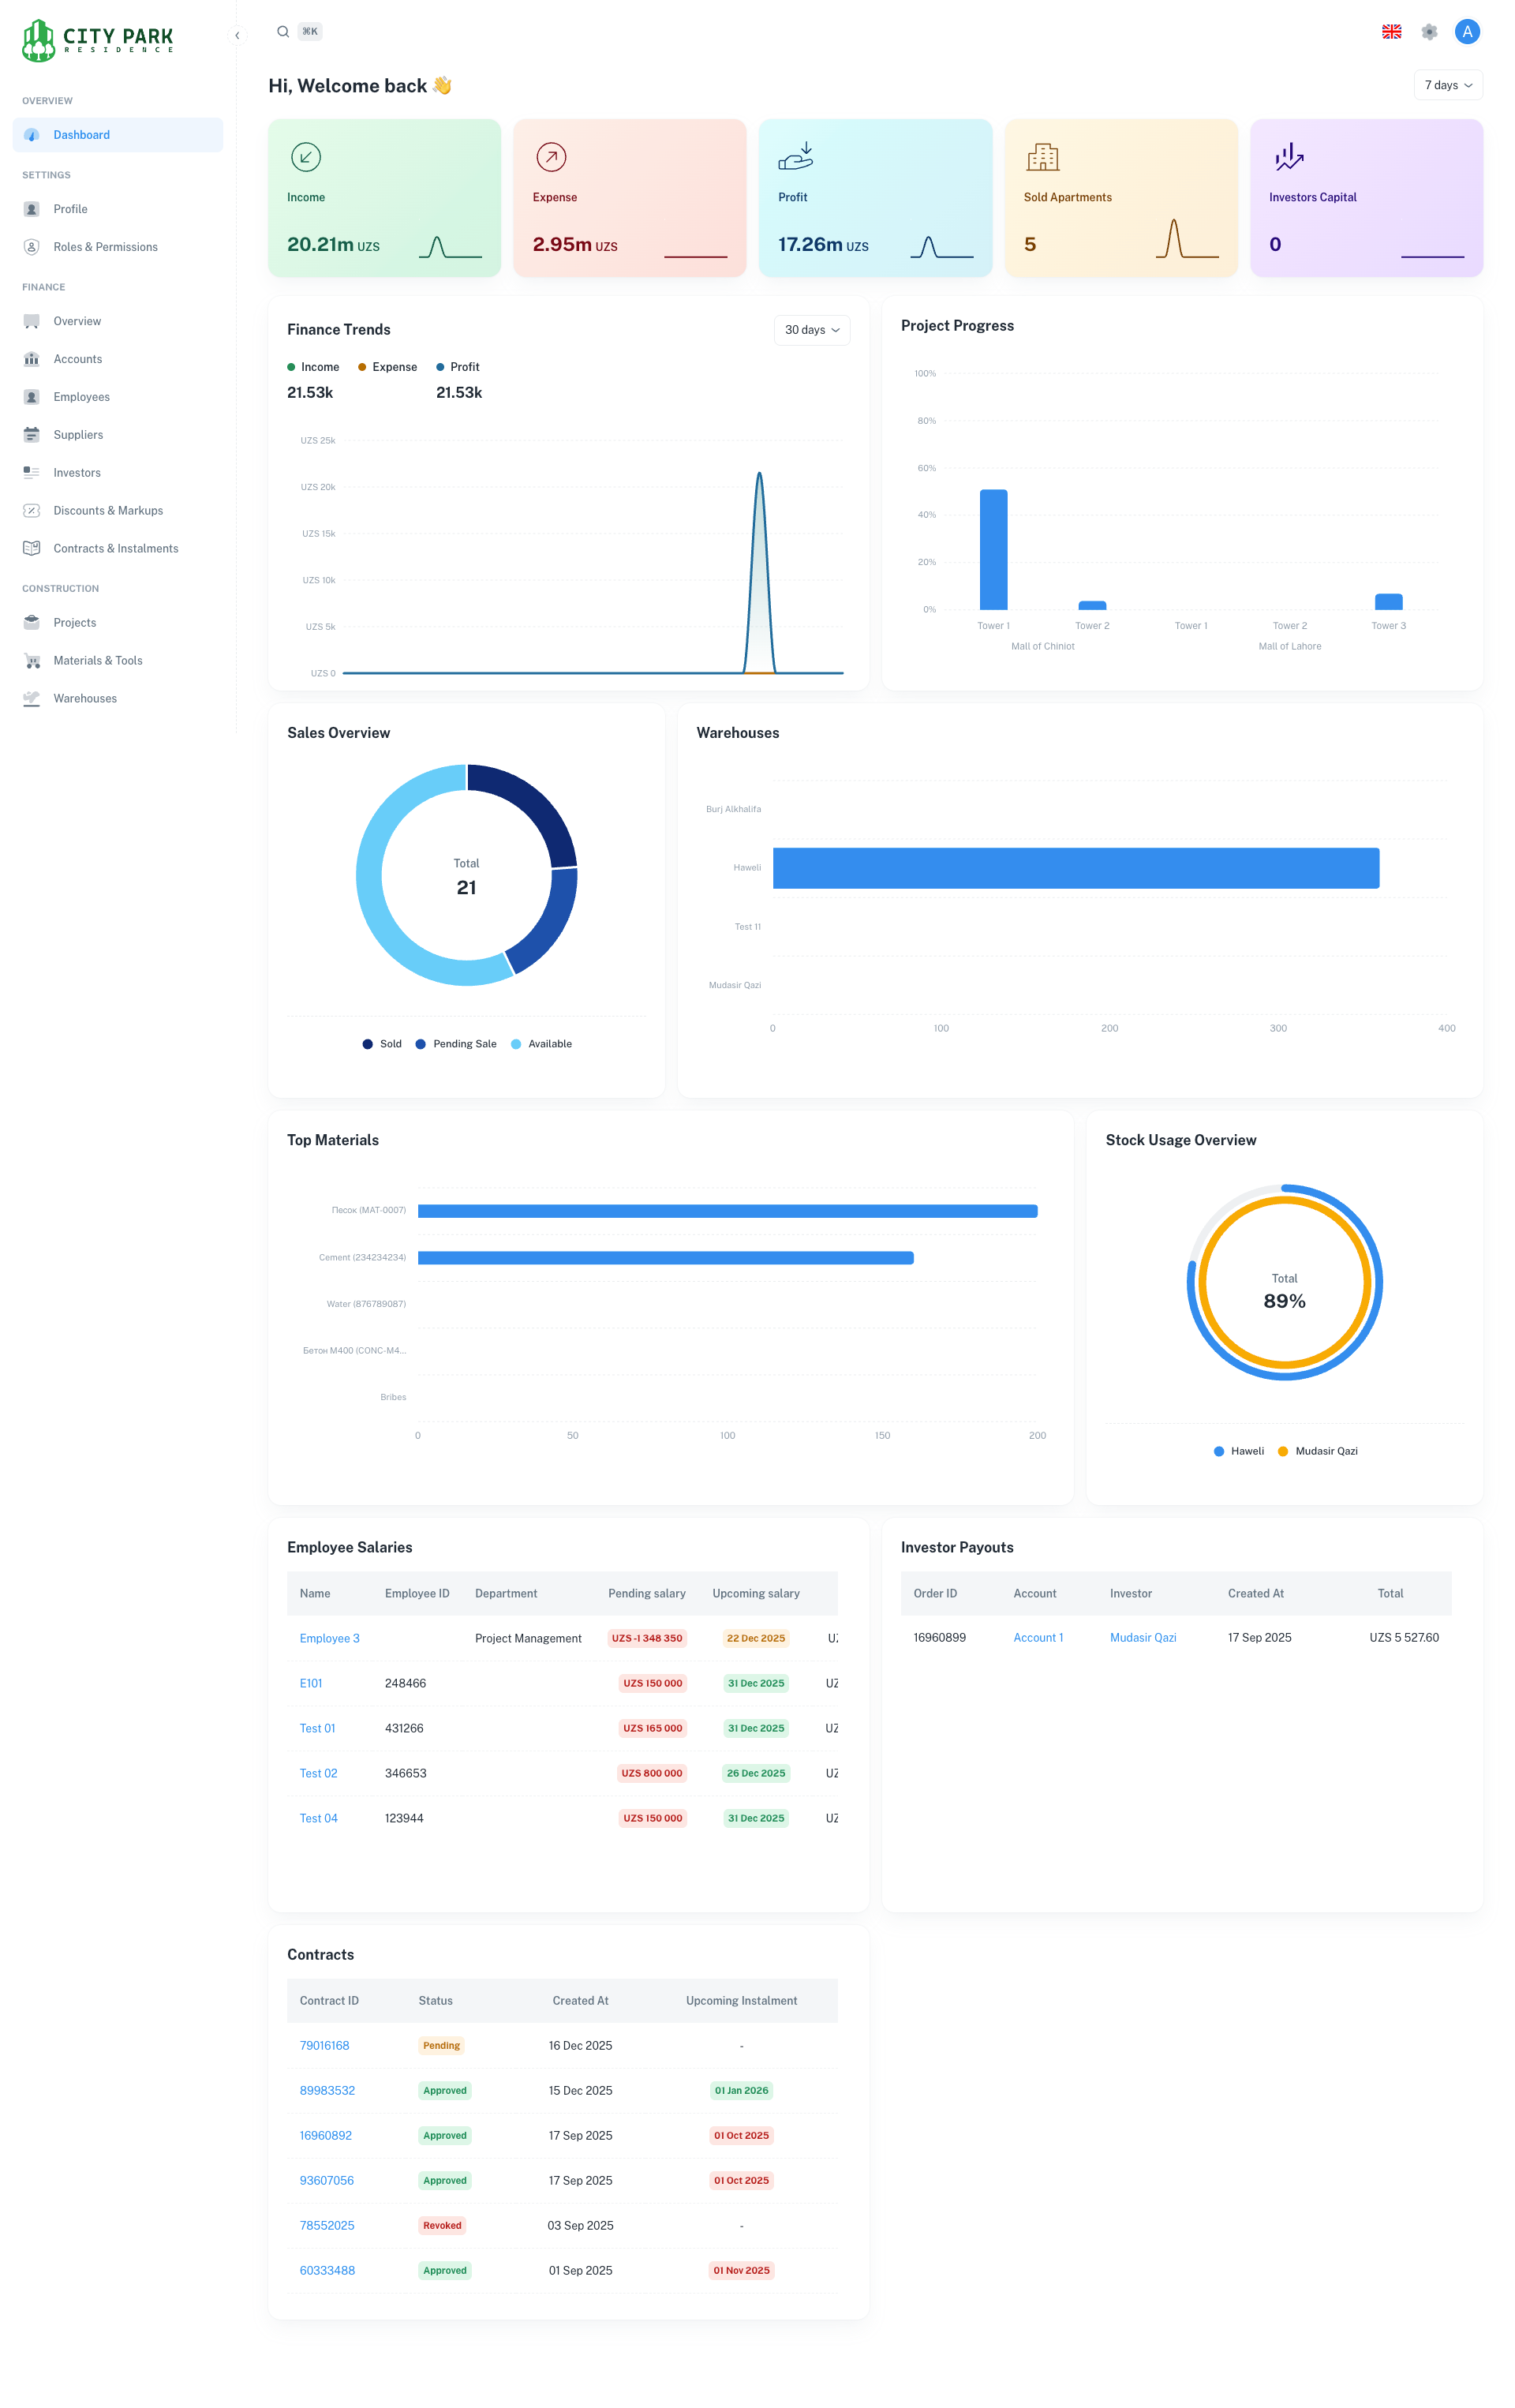Go to Roles & Permissions menu

(105, 247)
